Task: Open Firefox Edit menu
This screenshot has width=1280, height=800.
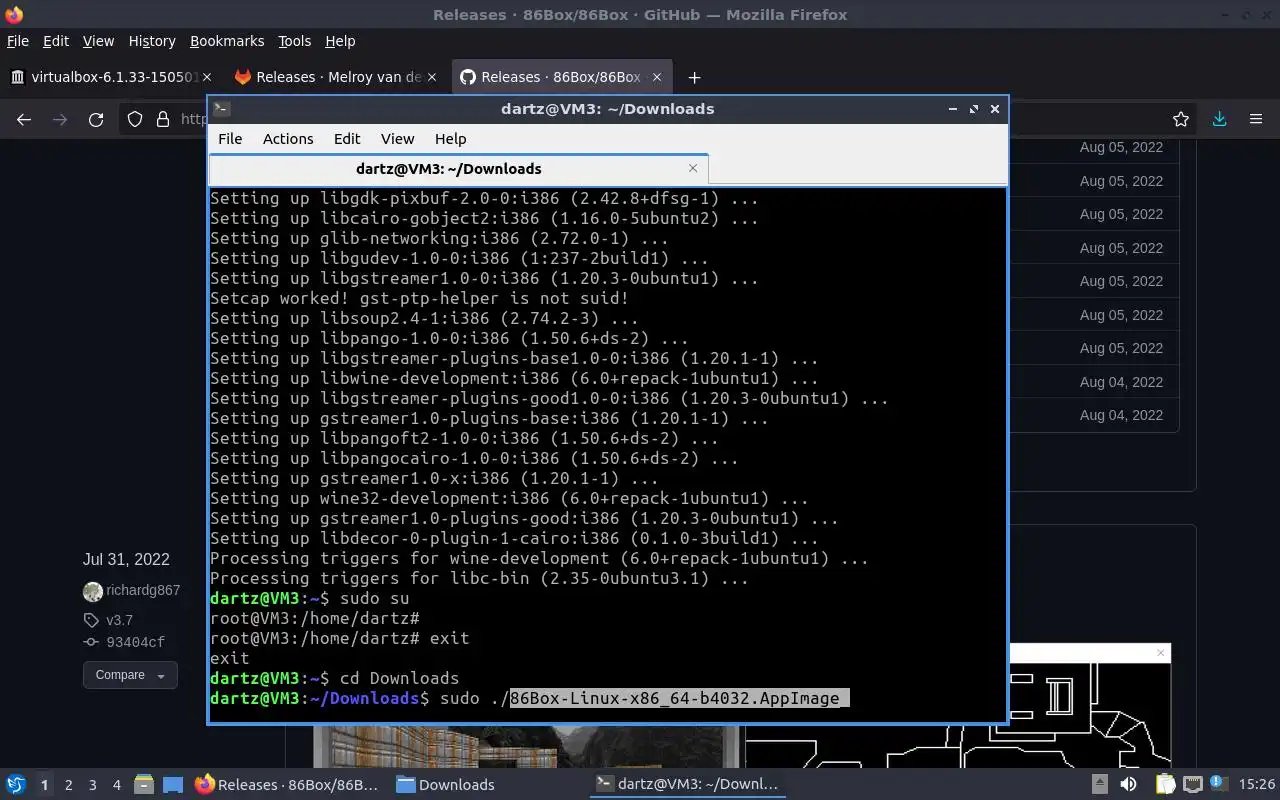Action: [x=56, y=41]
